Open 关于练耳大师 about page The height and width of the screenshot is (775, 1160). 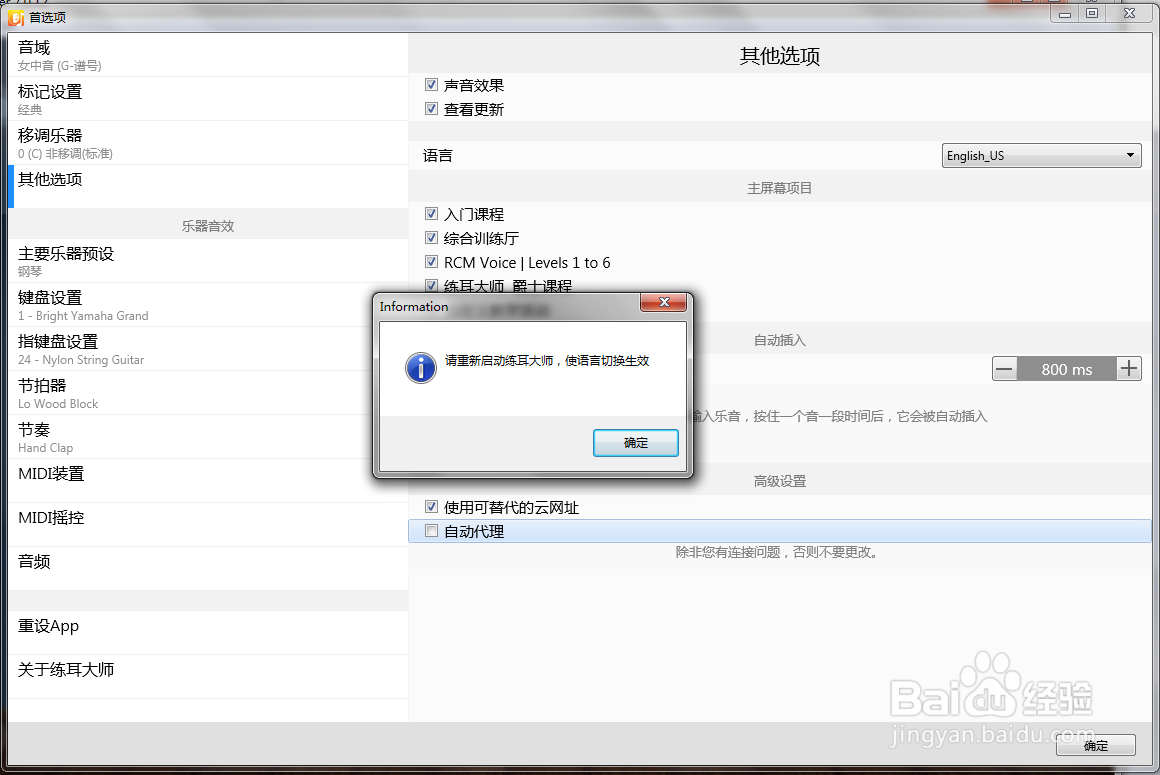click(x=209, y=677)
